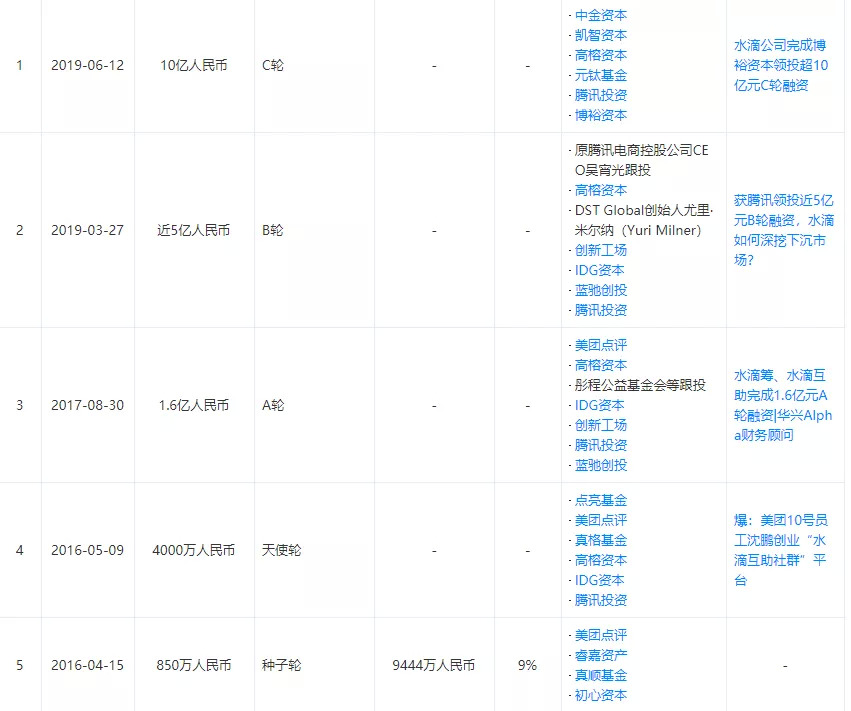Select text DST Global创始人尤里·米尔纳
This screenshot has height=711, width=851.
click(x=644, y=220)
